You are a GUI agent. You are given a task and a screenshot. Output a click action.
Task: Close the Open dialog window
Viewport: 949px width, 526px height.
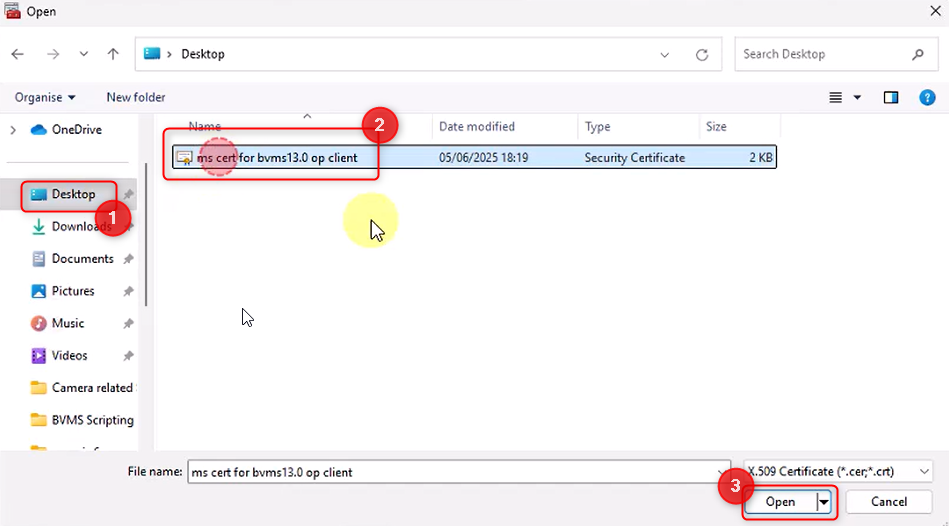coord(935,11)
